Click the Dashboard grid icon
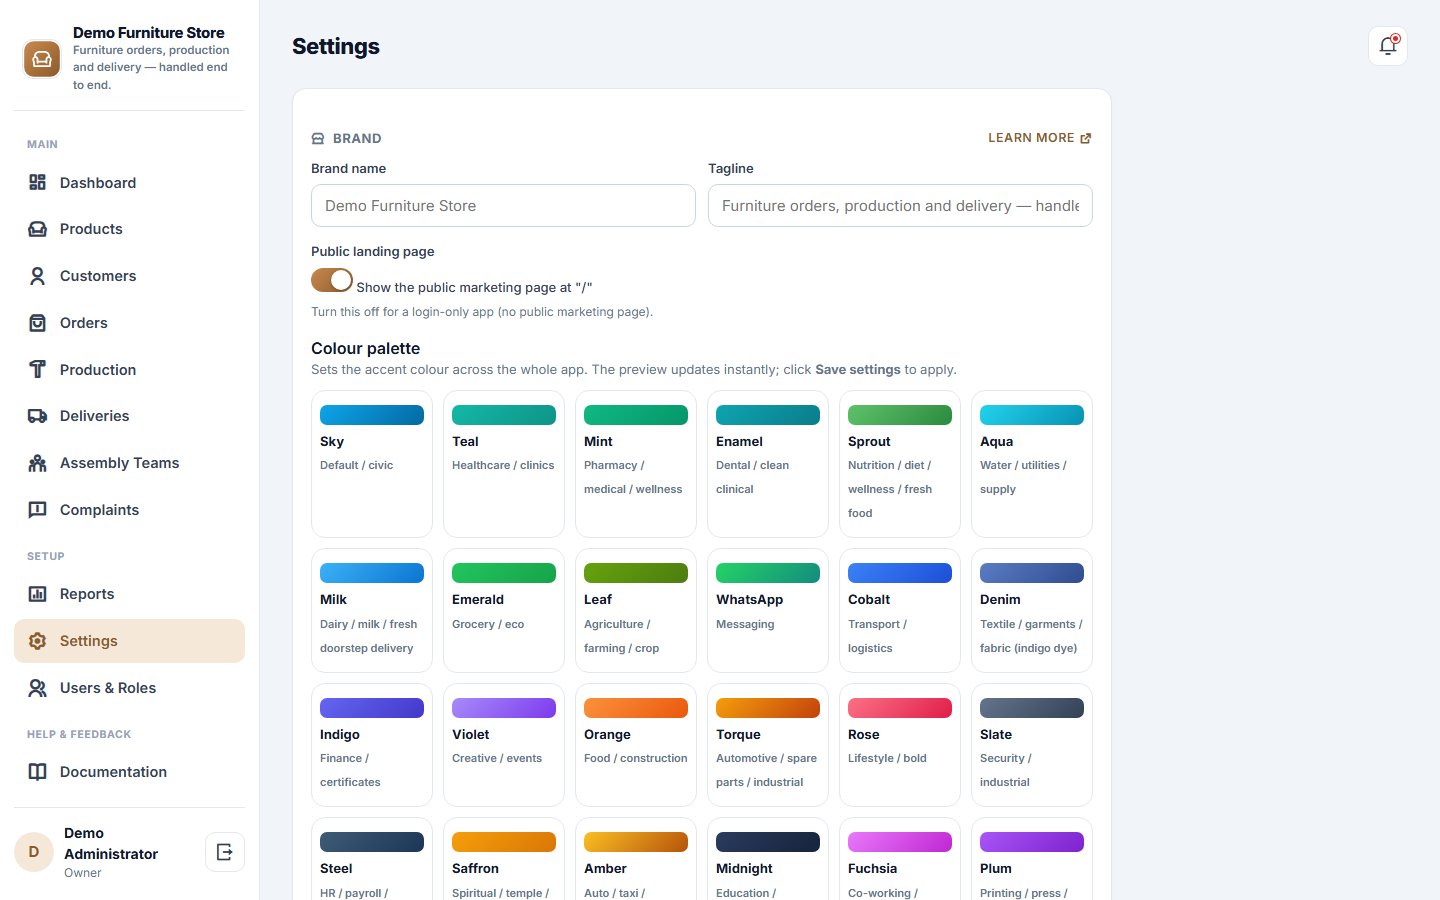Screen dimensions: 1440x900 (38, 182)
